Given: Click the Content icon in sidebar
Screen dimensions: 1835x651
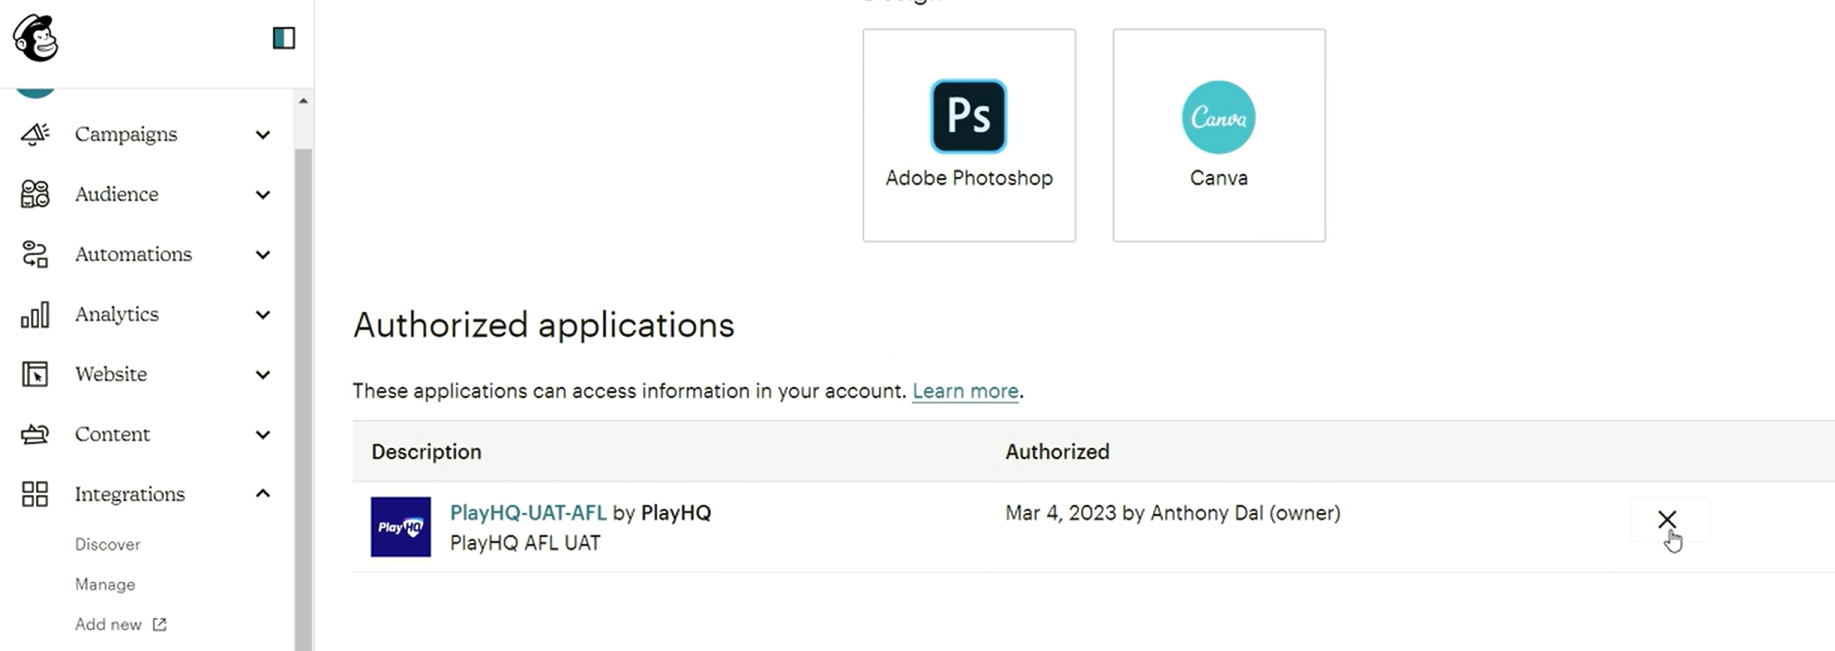Looking at the screenshot, I should (35, 434).
